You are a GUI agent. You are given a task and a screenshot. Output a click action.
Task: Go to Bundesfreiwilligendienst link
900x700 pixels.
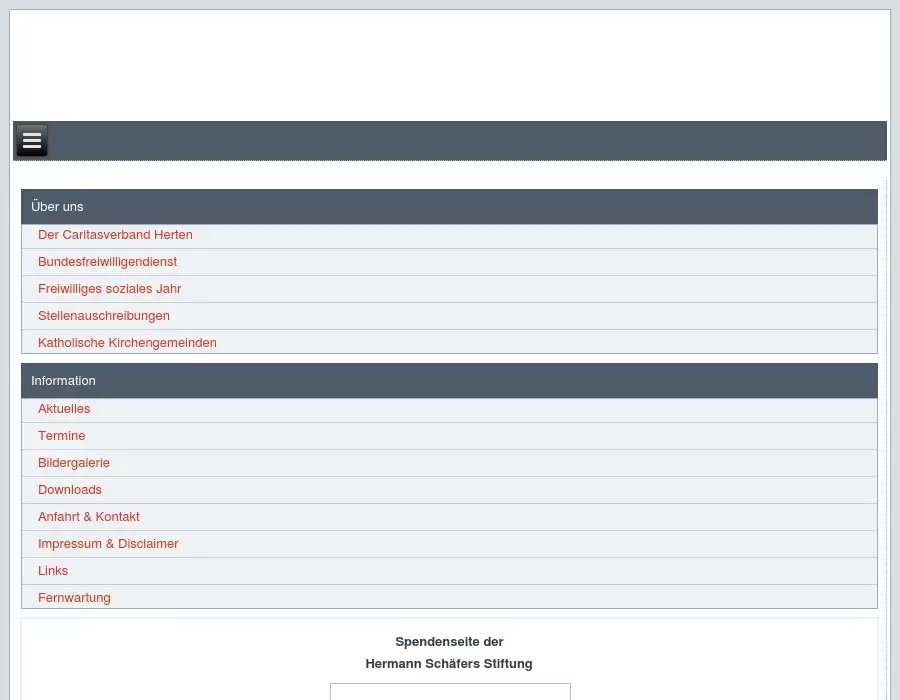point(107,262)
